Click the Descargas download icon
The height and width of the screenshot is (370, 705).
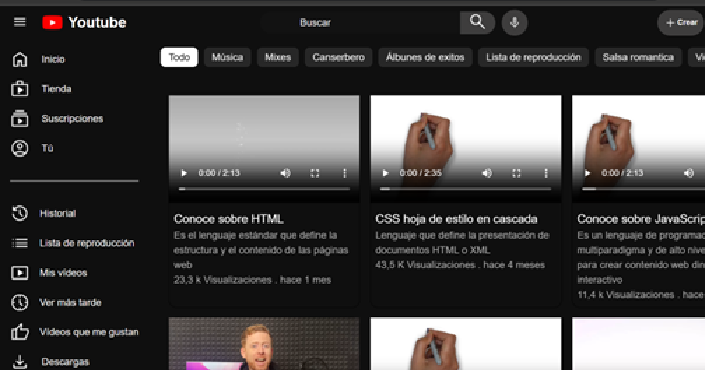20,361
